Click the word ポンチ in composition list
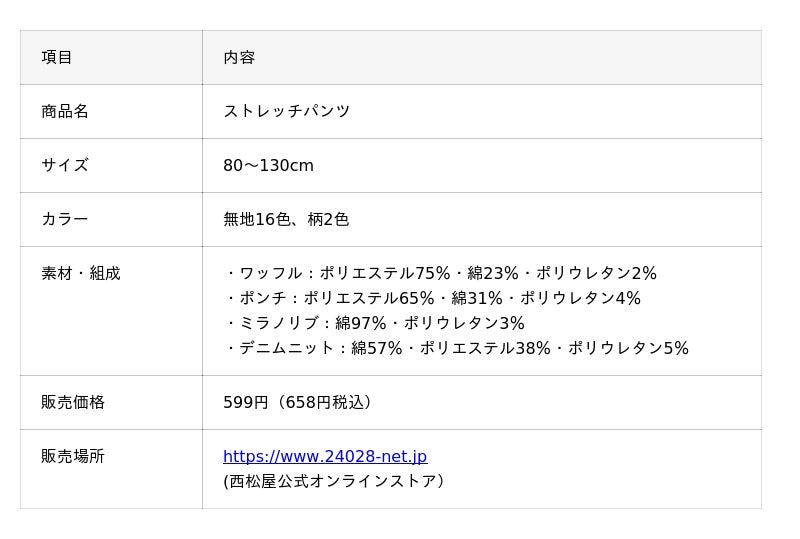 [x=261, y=299]
